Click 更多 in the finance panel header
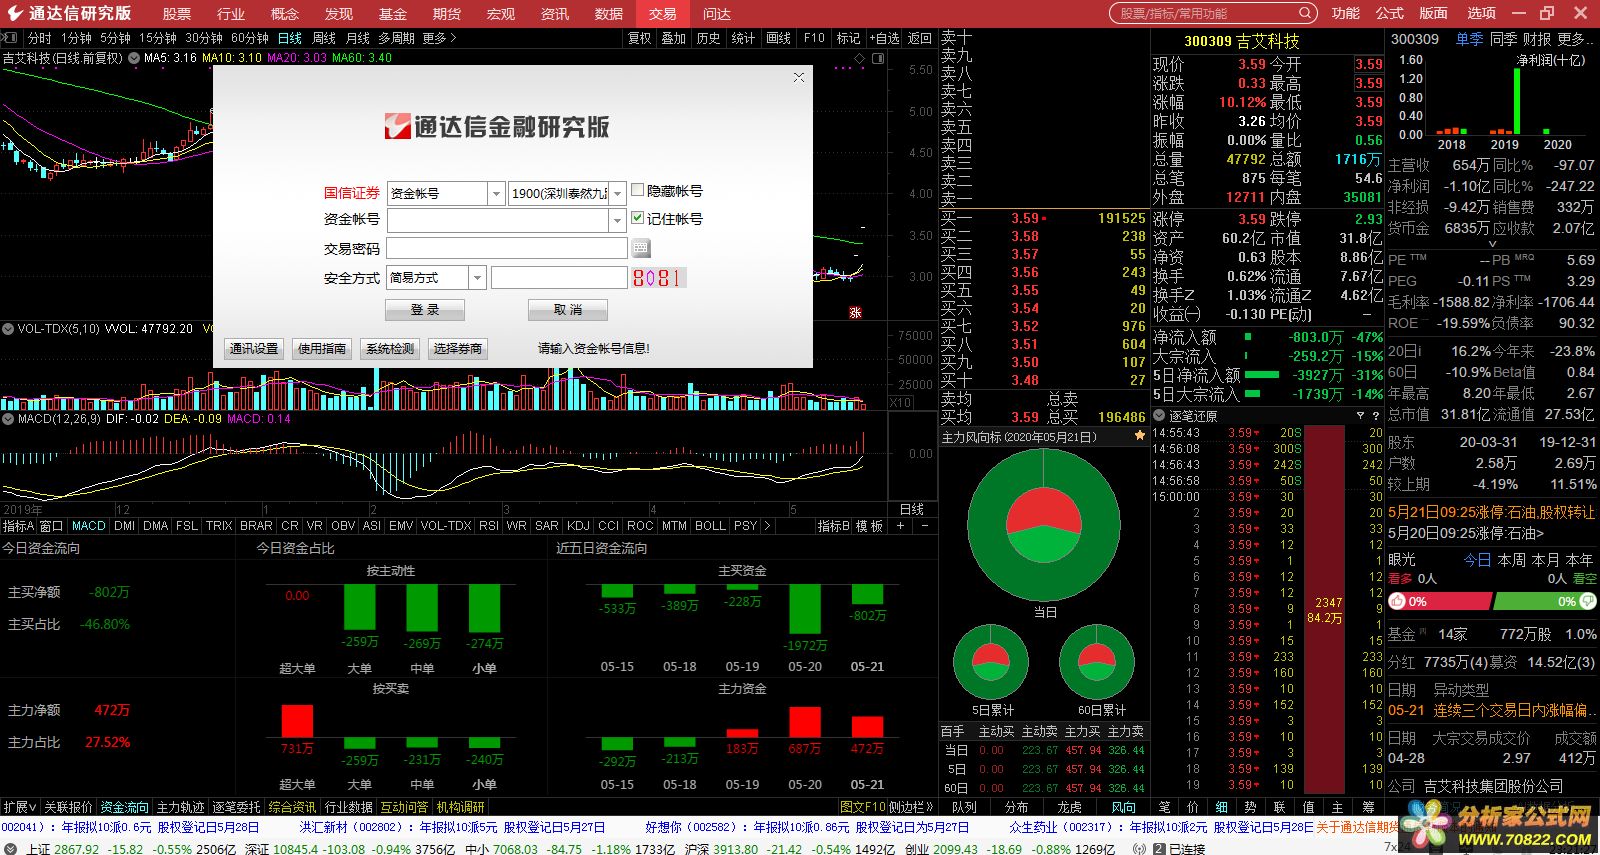1600x855 pixels. click(x=1575, y=39)
